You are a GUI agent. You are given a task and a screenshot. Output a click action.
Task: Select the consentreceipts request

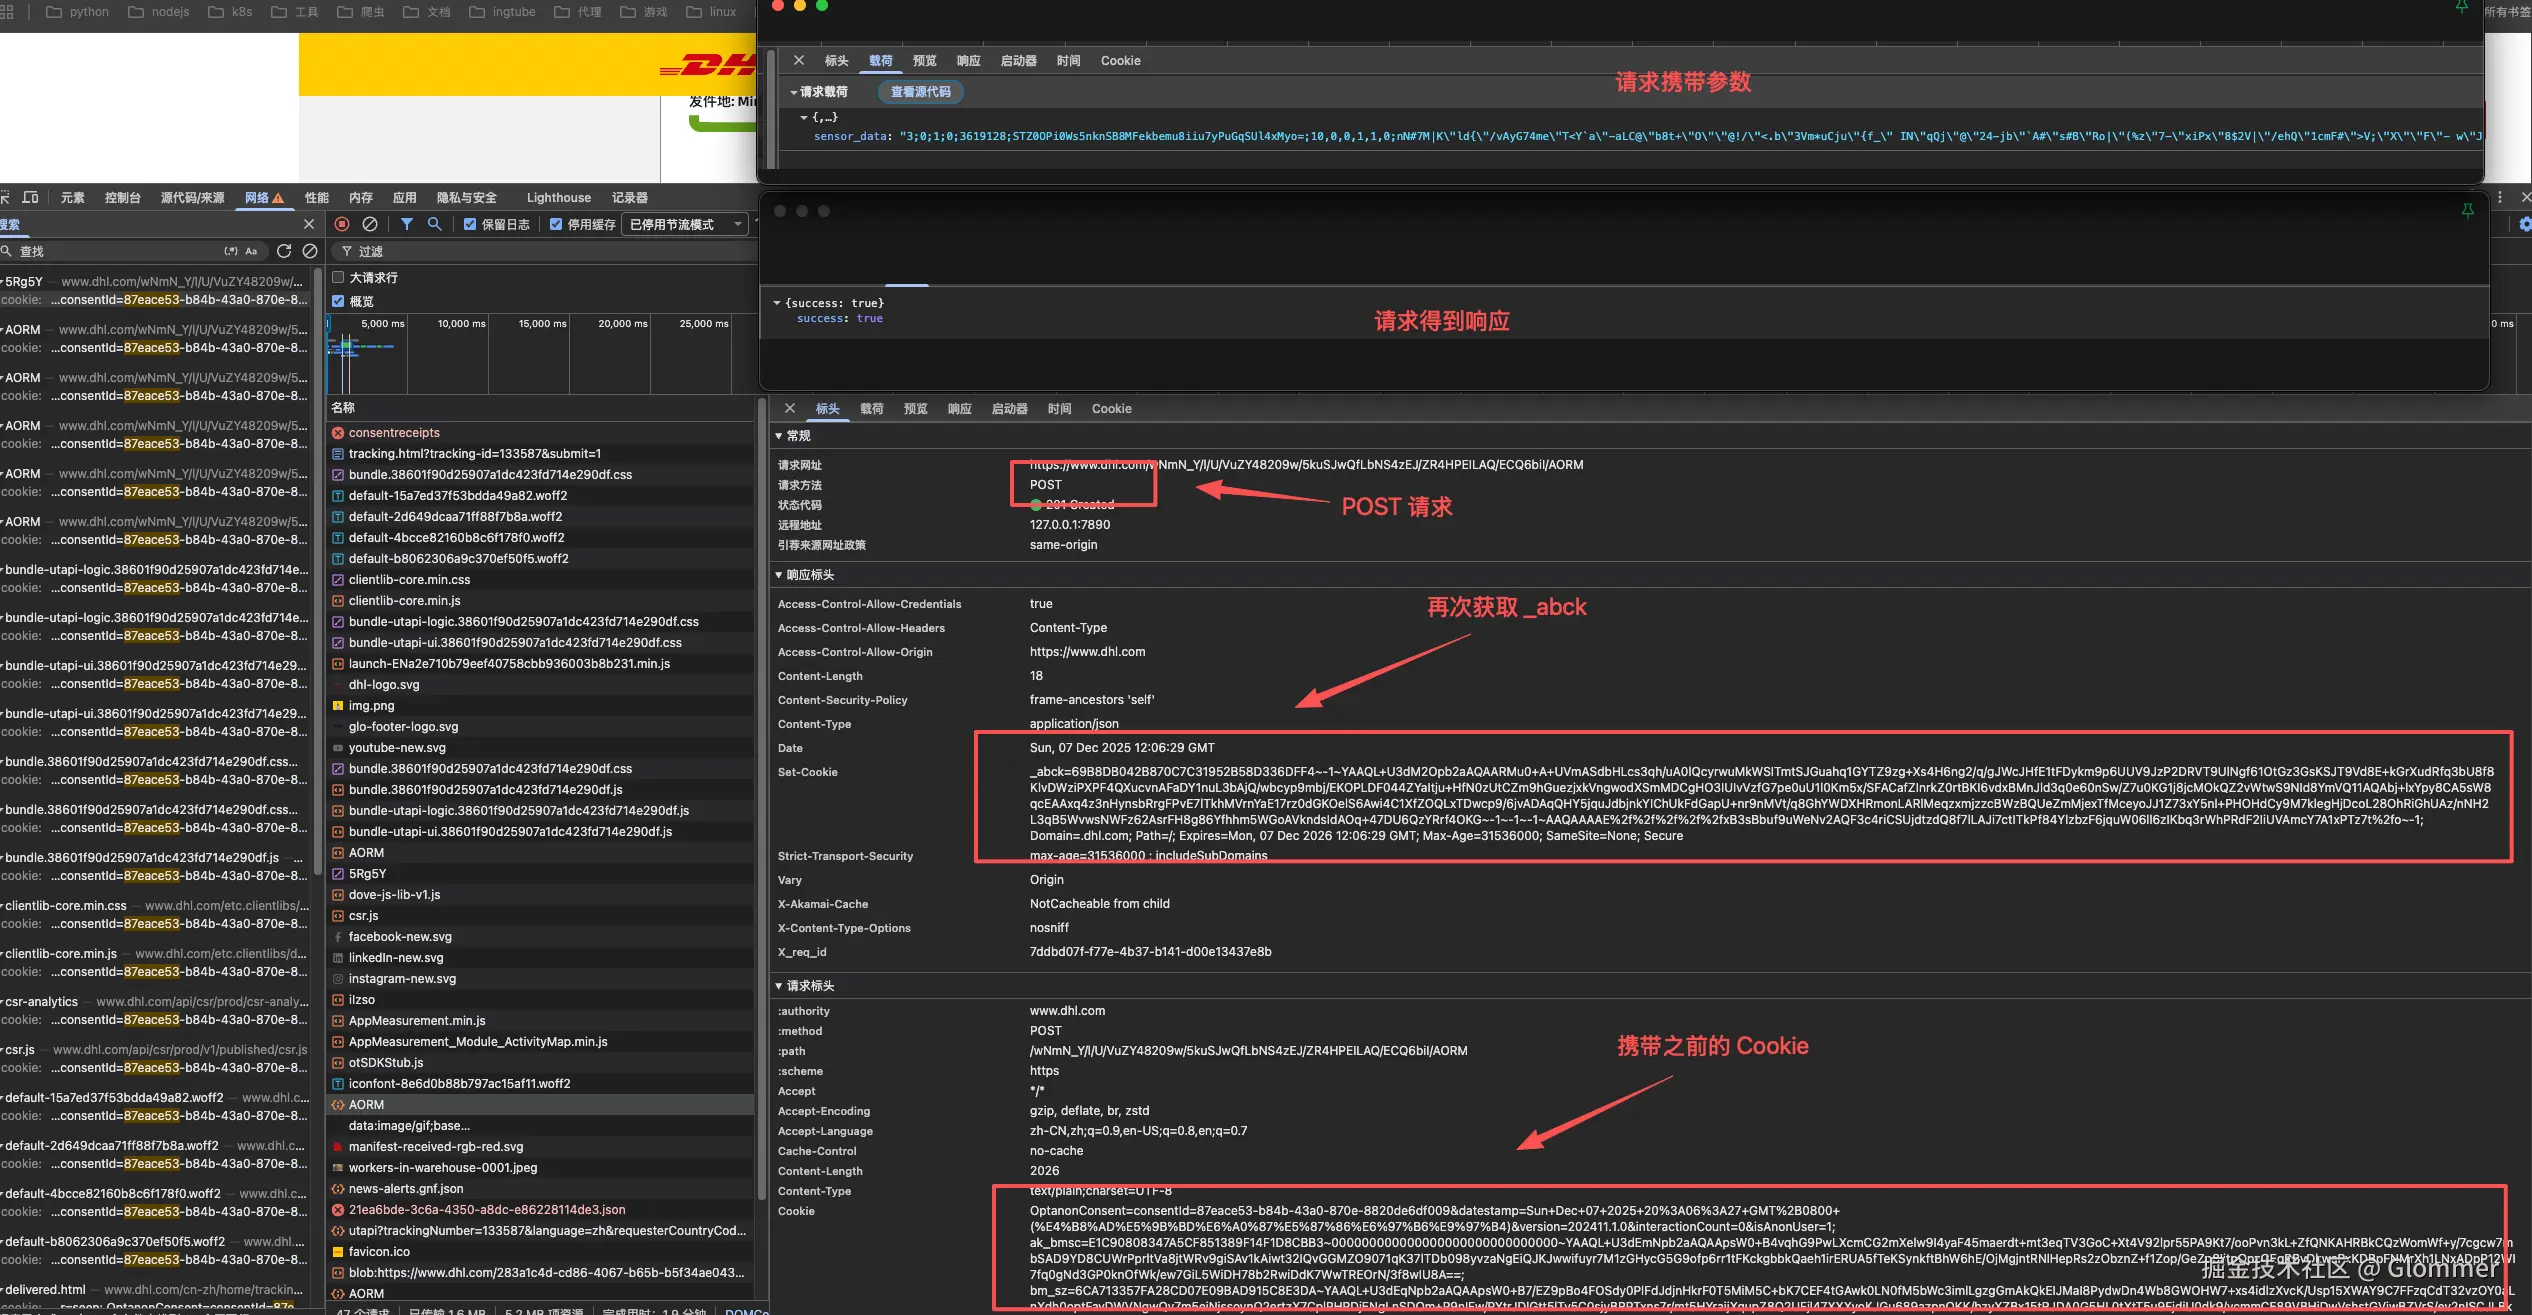click(x=394, y=433)
